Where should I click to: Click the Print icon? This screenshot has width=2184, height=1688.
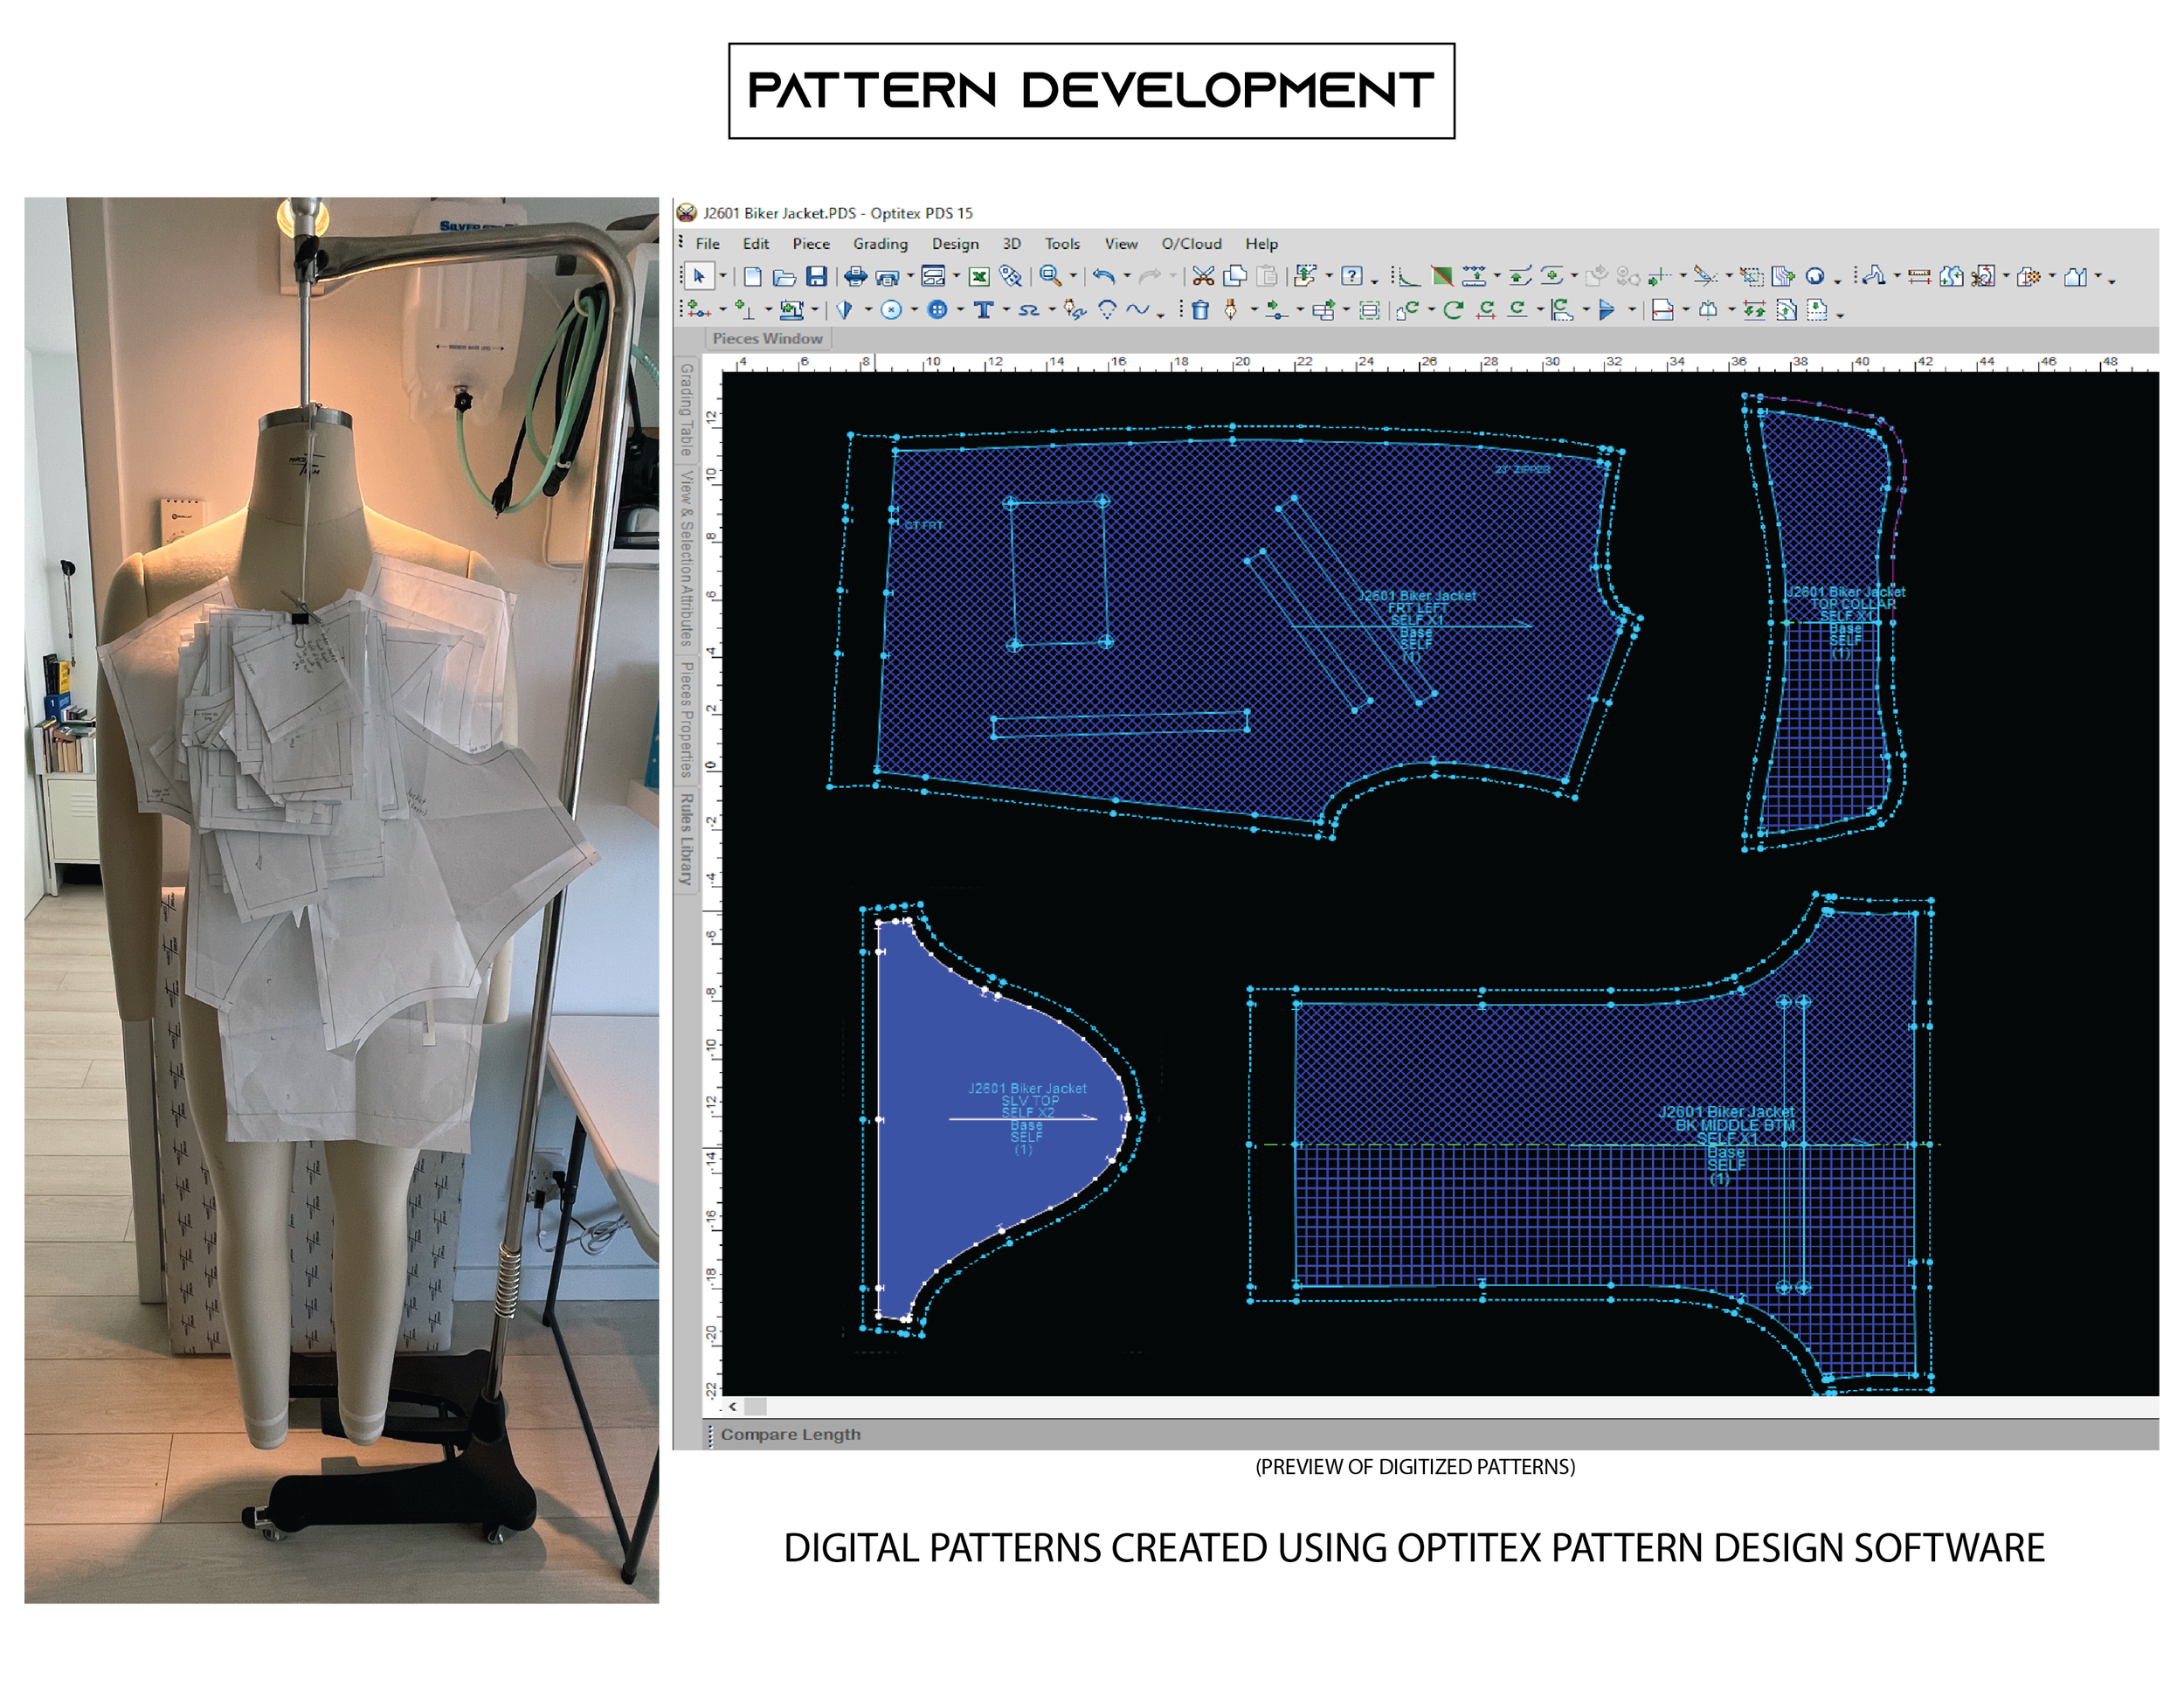coord(855,276)
